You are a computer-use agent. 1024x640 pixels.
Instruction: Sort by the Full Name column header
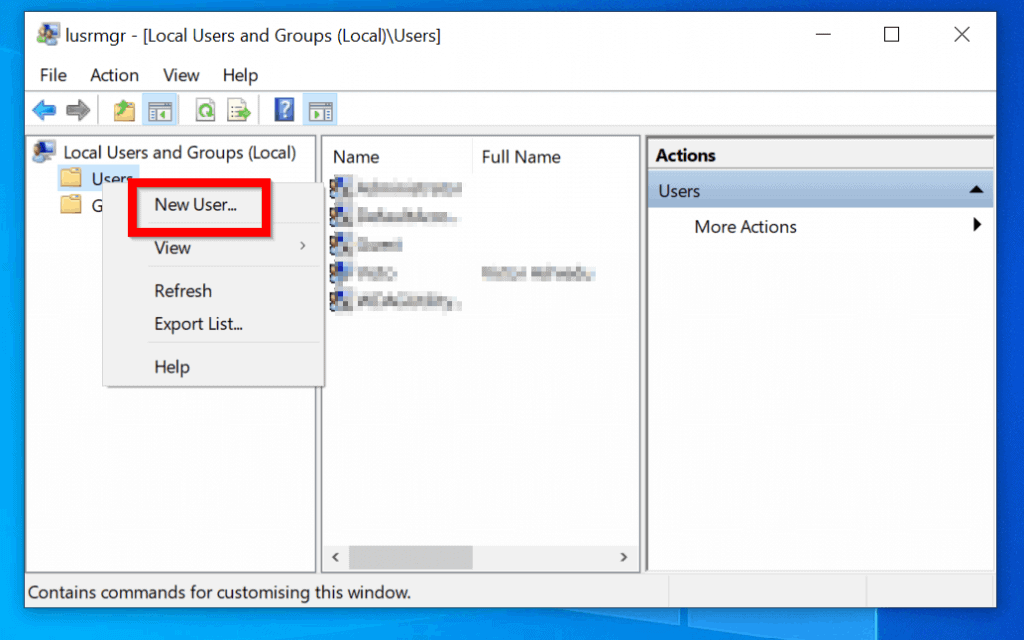521,157
